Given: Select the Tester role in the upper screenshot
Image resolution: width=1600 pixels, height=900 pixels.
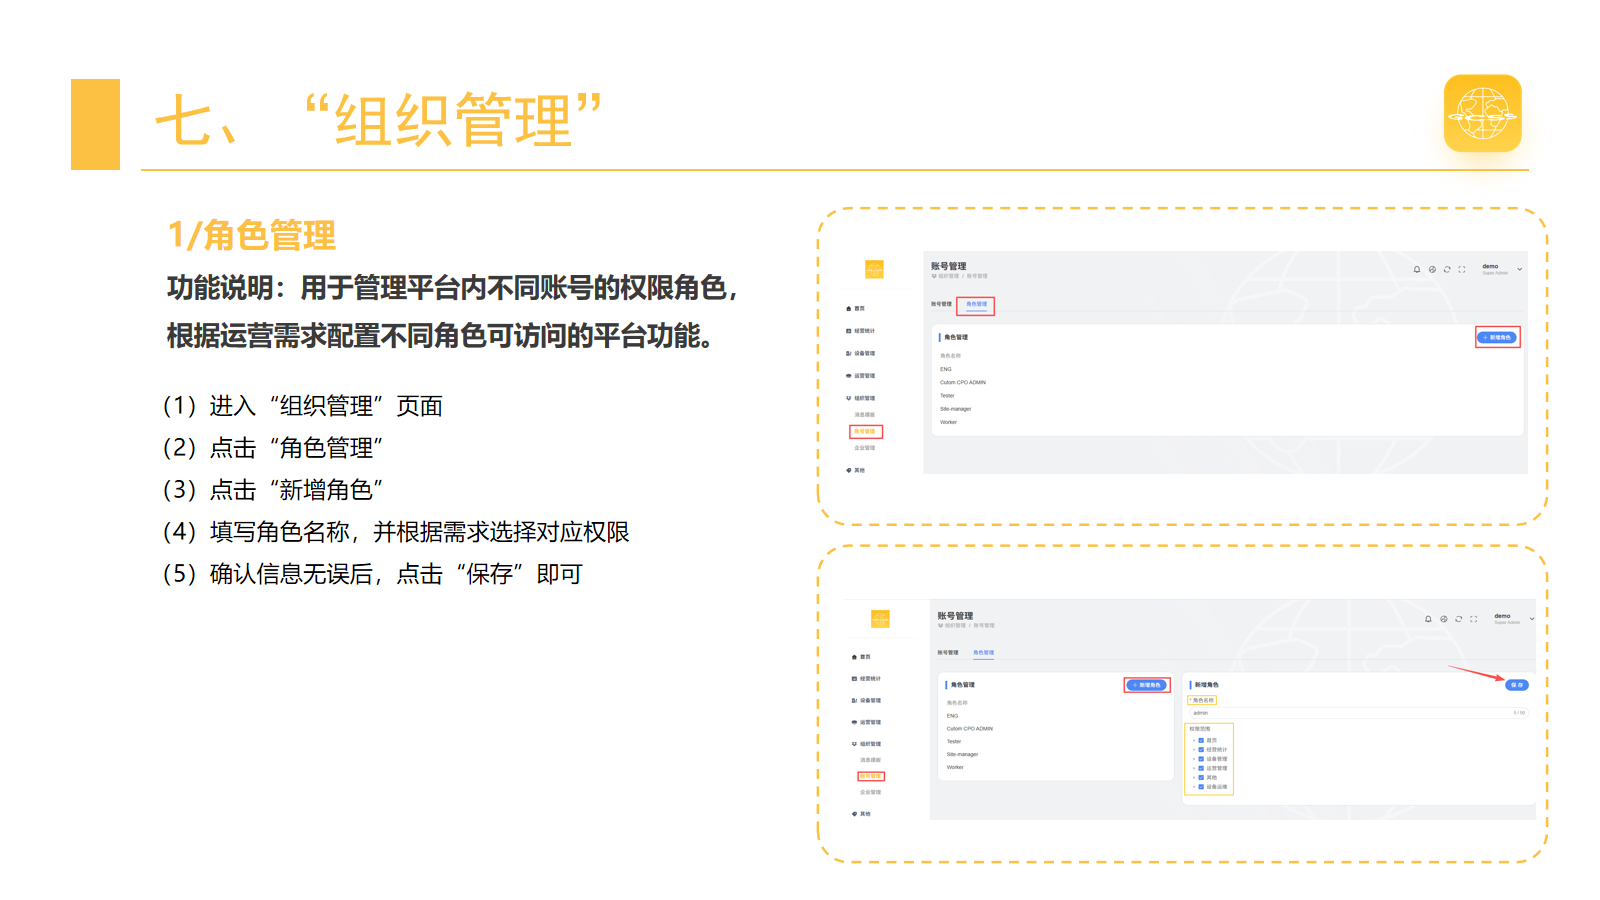Looking at the screenshot, I should 947,396.
